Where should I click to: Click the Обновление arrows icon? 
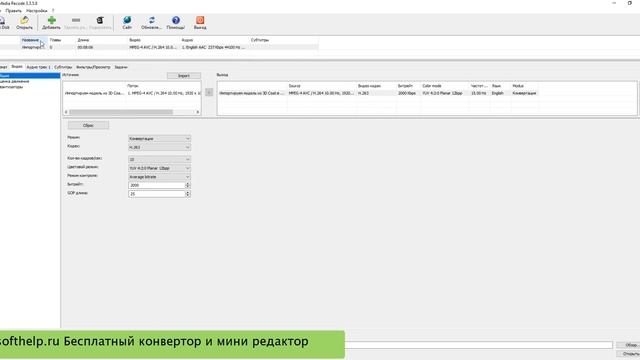click(151, 20)
